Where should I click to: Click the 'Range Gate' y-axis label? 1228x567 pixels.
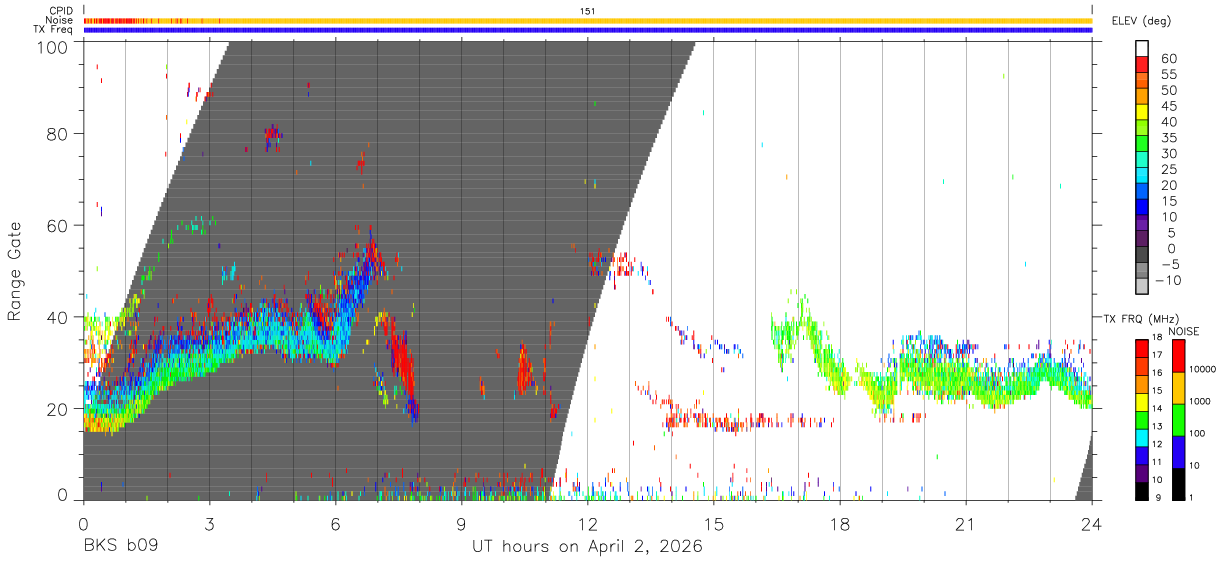click(x=15, y=271)
